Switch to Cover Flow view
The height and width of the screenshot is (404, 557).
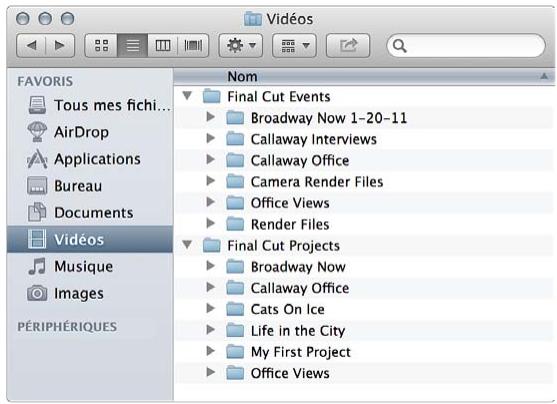pyautogui.click(x=193, y=45)
